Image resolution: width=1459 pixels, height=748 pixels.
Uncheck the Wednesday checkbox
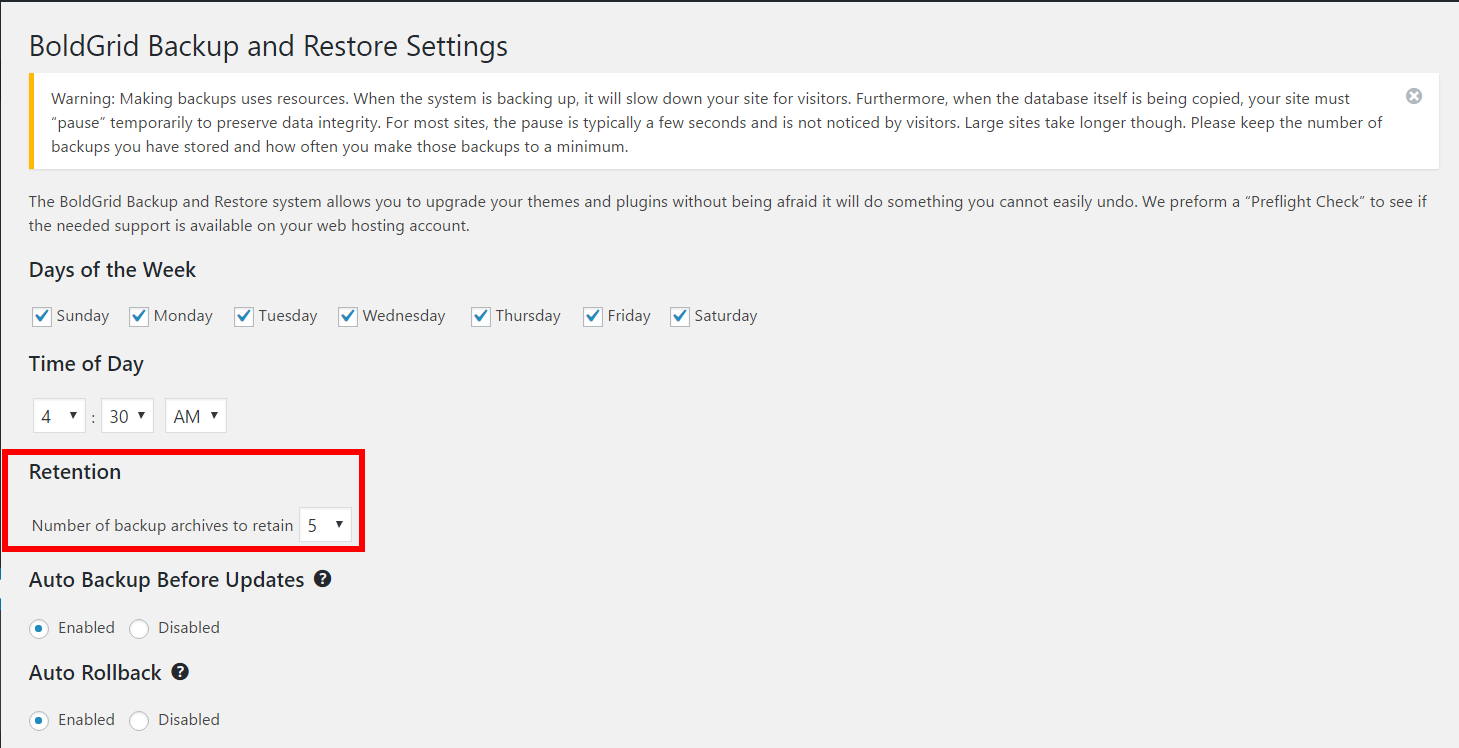348,316
